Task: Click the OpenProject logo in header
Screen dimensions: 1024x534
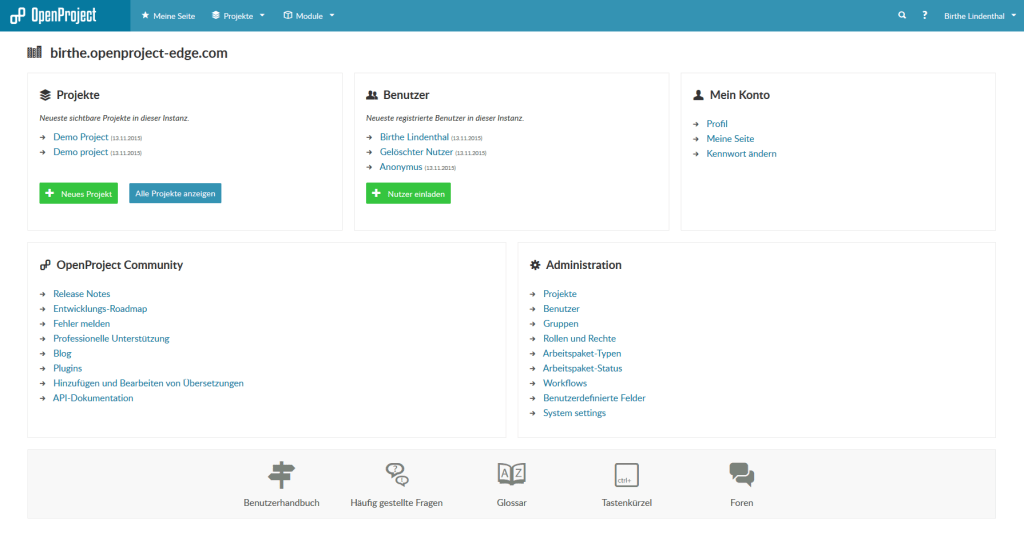Action: click(54, 15)
